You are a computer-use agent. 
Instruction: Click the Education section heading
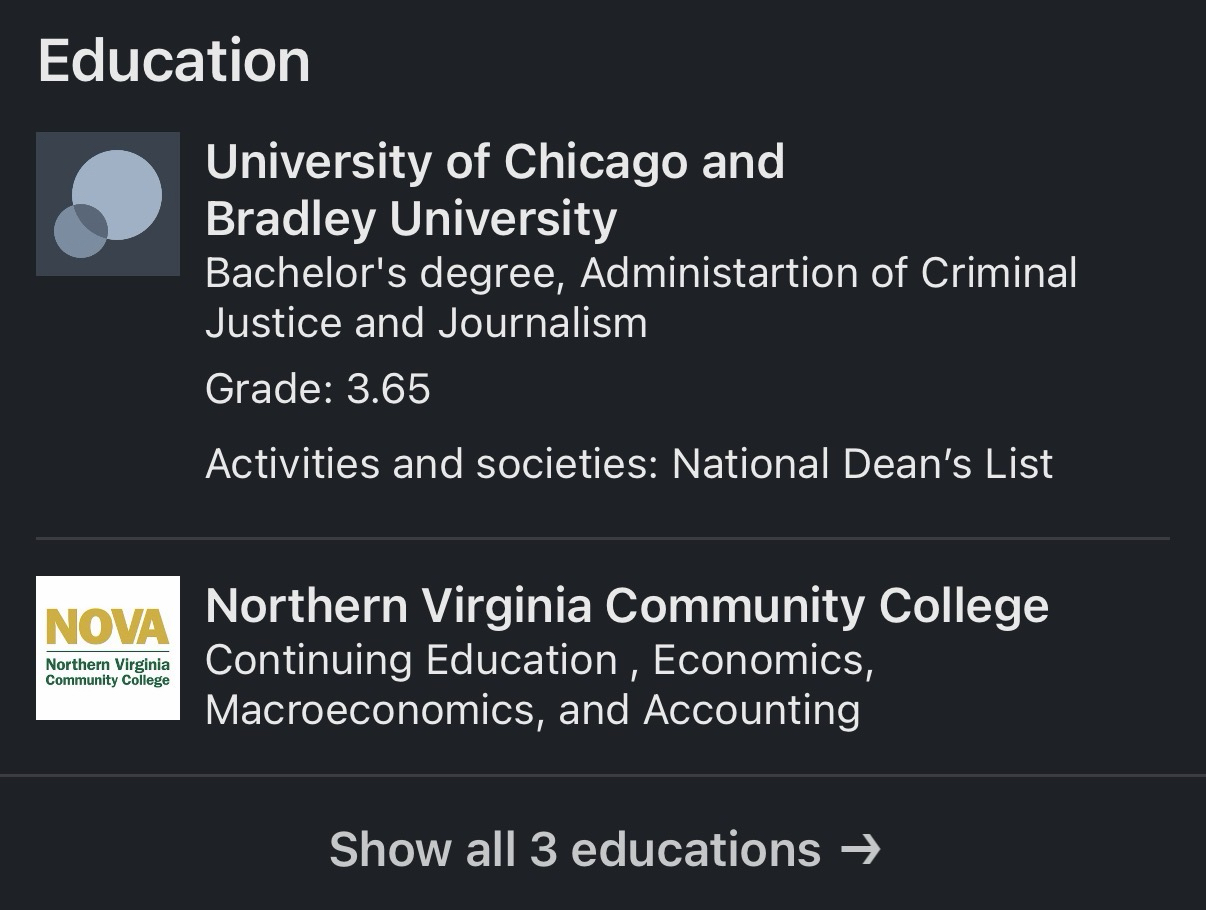[x=174, y=61]
